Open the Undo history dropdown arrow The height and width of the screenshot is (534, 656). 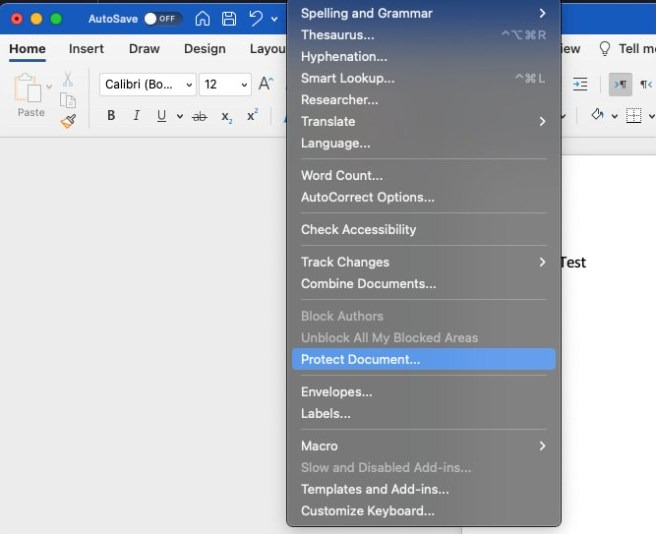point(274,19)
